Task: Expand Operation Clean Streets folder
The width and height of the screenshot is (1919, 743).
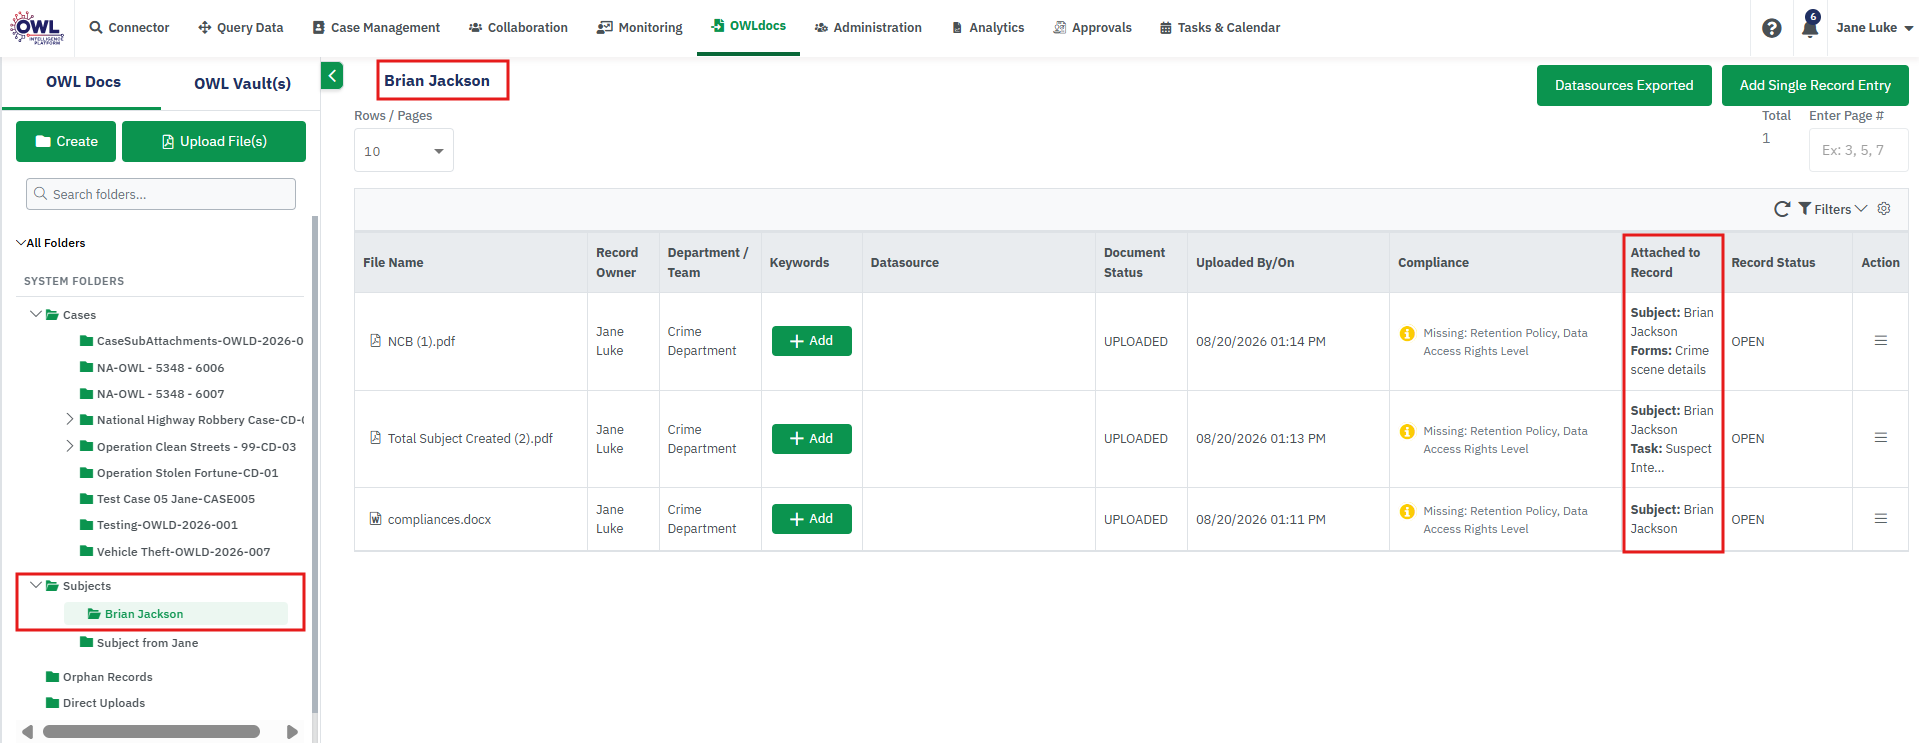Action: [70, 446]
